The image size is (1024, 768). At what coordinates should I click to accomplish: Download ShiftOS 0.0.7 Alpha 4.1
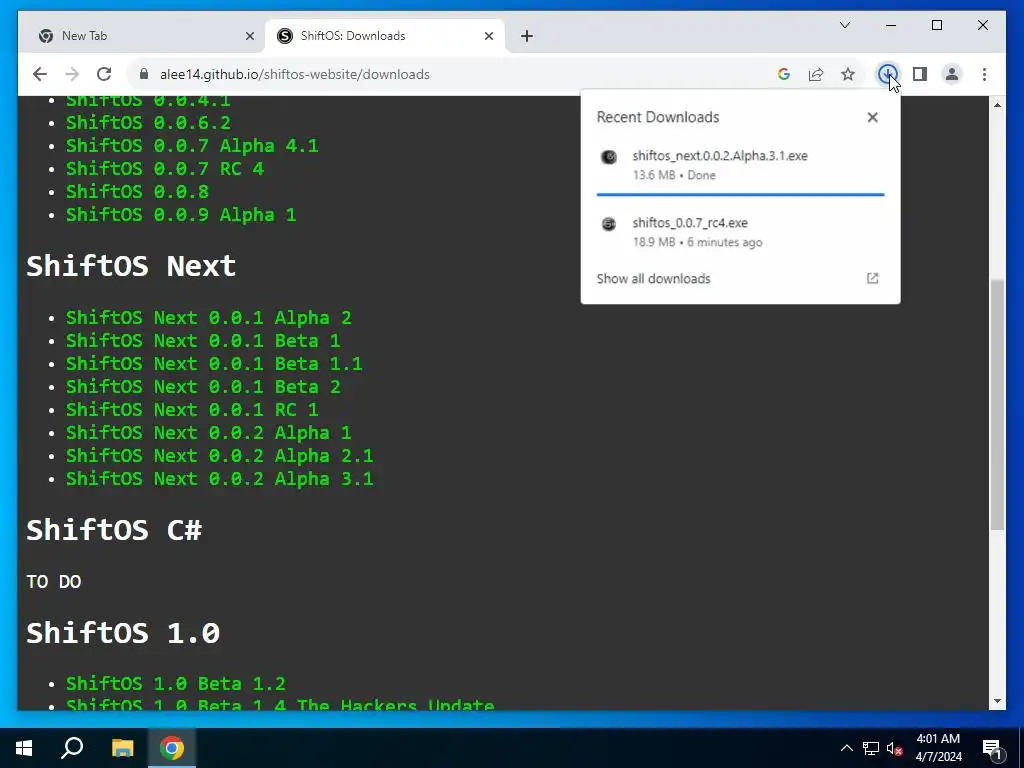[192, 146]
